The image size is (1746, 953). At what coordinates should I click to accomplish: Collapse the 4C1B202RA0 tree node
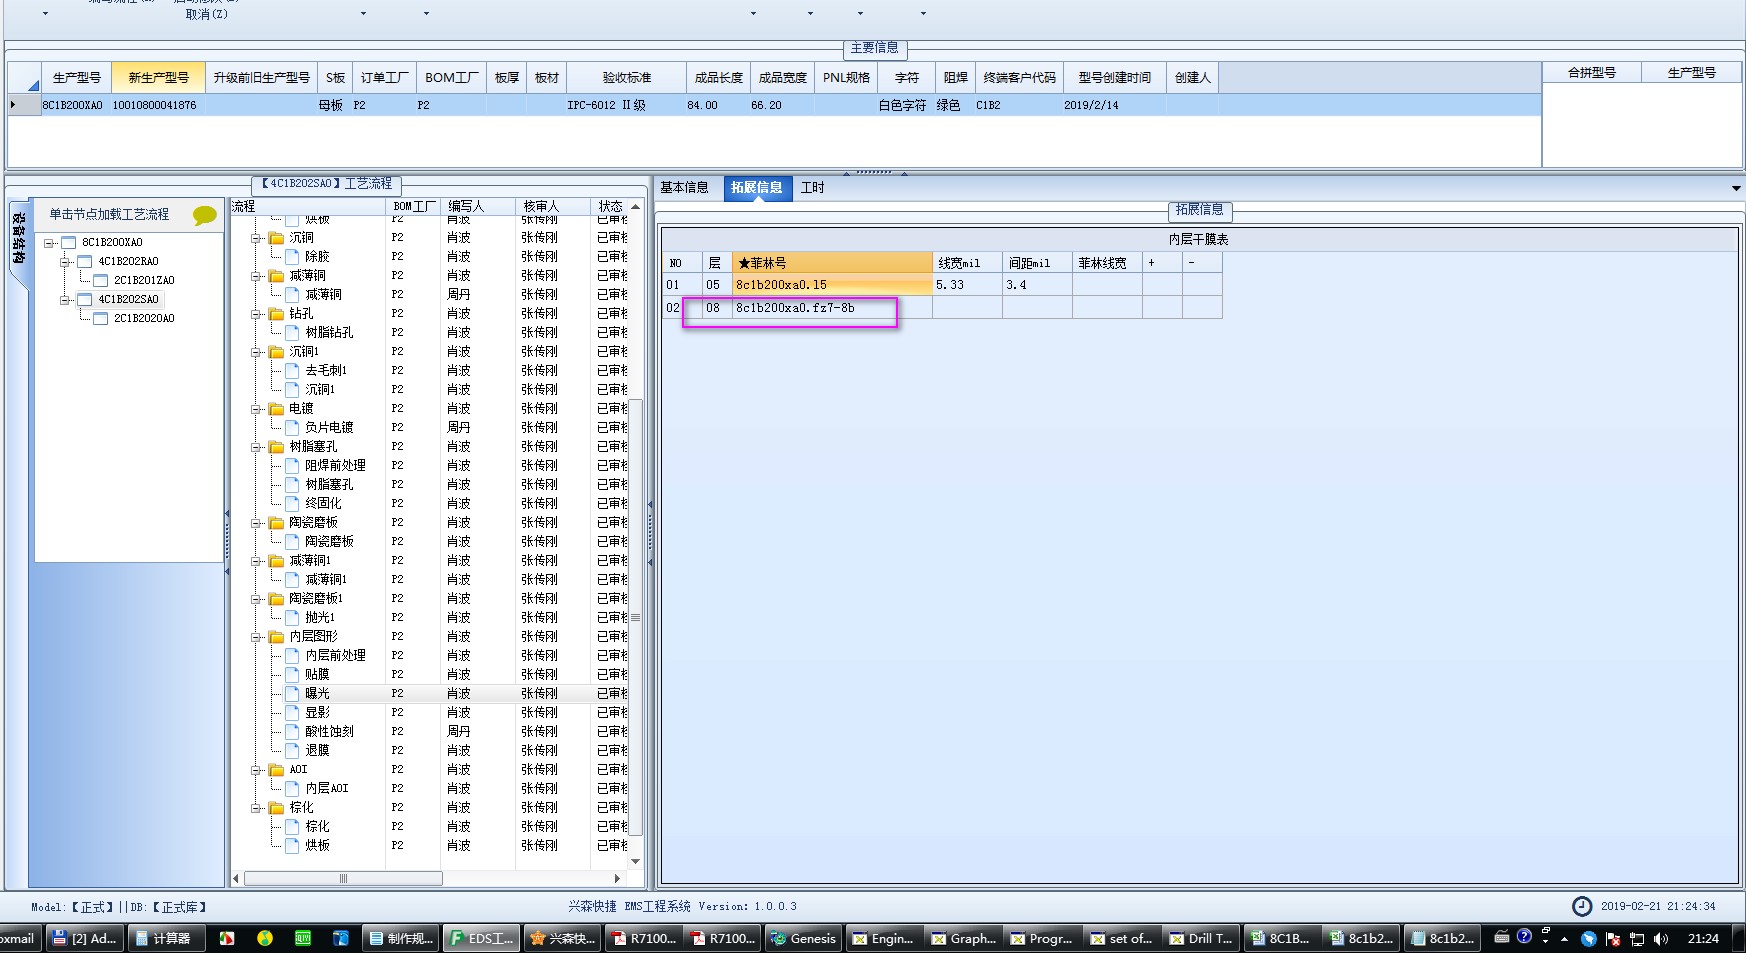tap(64, 261)
